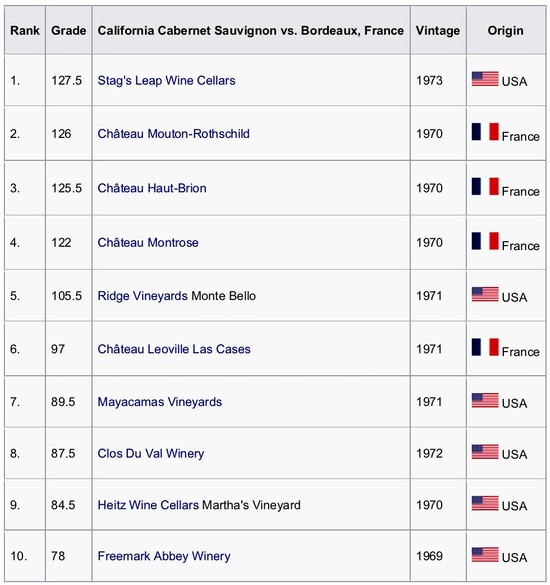
Task: Click the USA flag in the Mayacamas Vineyards row
Action: click(x=485, y=400)
